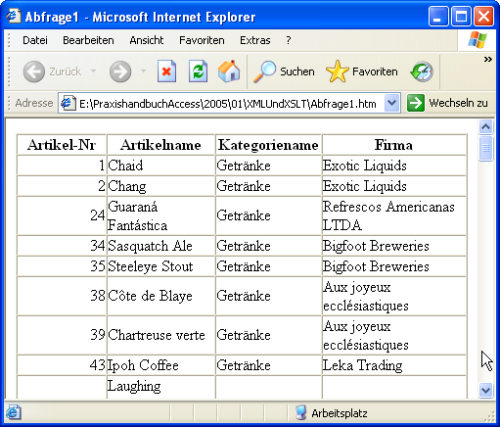Click the Sasquatch Ale cell
This screenshot has height=427, width=500.
pyautogui.click(x=161, y=246)
